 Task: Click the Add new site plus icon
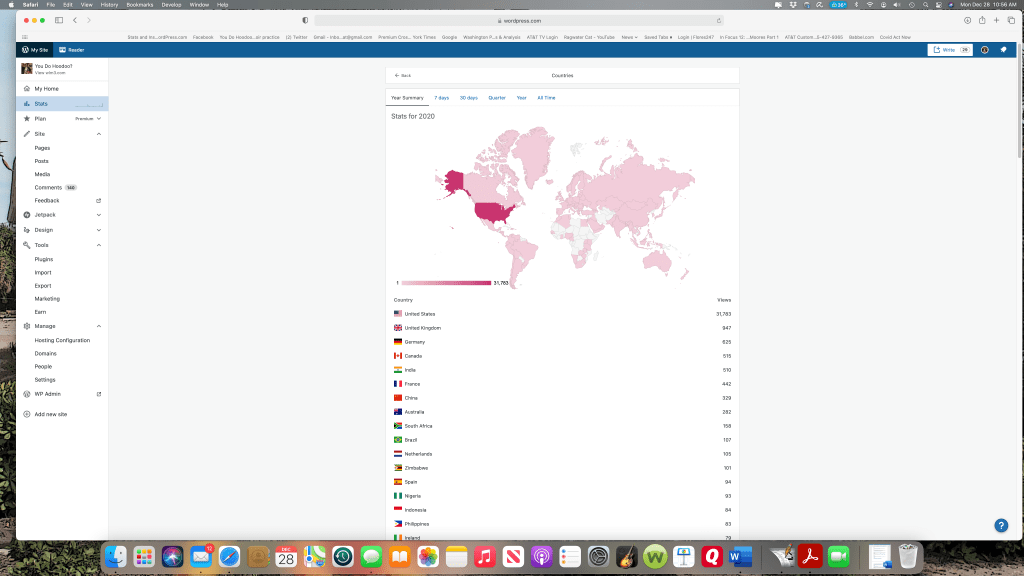coord(26,414)
